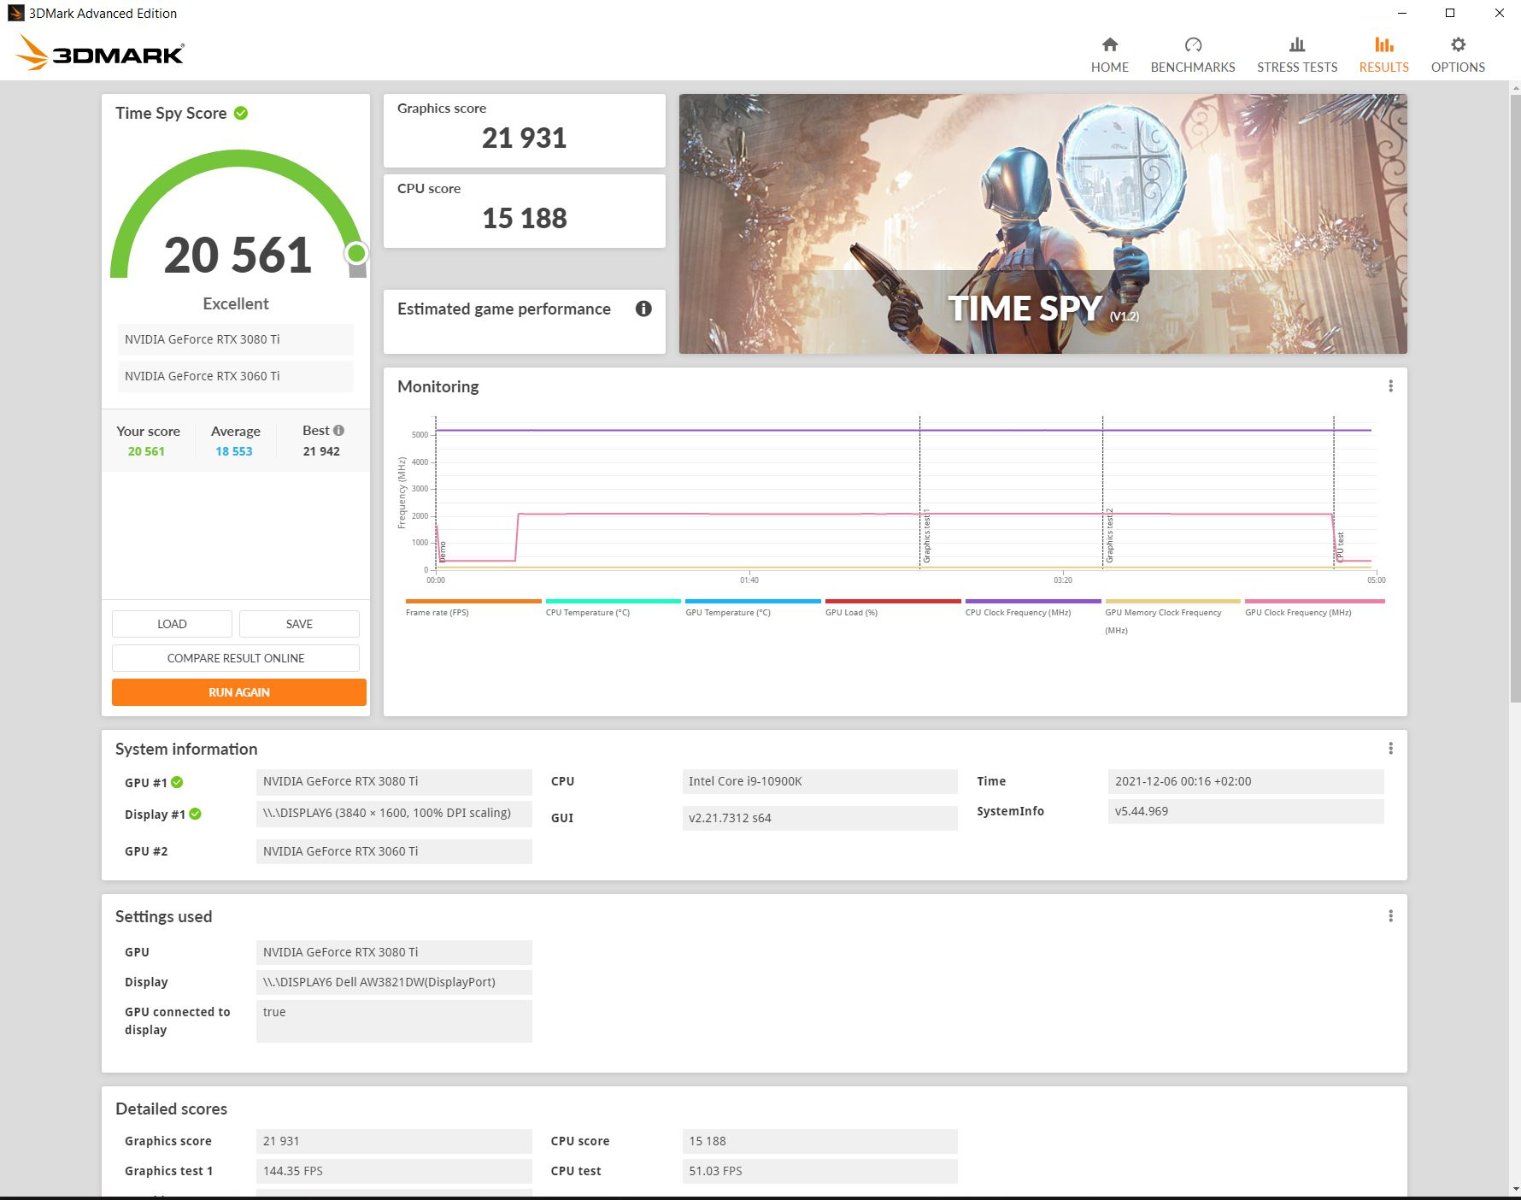Click the Graphics test 2 marker in chart
This screenshot has height=1200, width=1521.
click(1110, 535)
